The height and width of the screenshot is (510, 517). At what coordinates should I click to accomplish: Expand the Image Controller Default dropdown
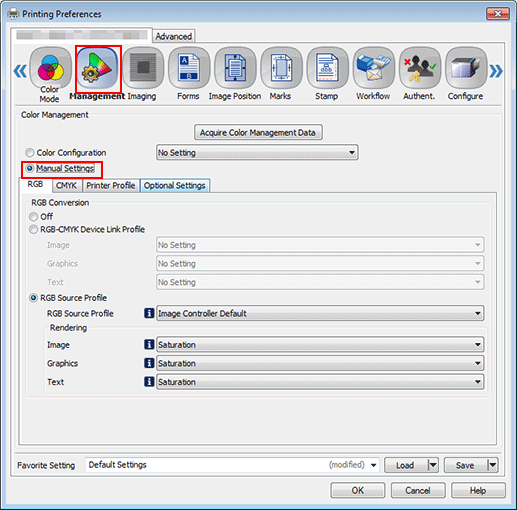(320, 313)
